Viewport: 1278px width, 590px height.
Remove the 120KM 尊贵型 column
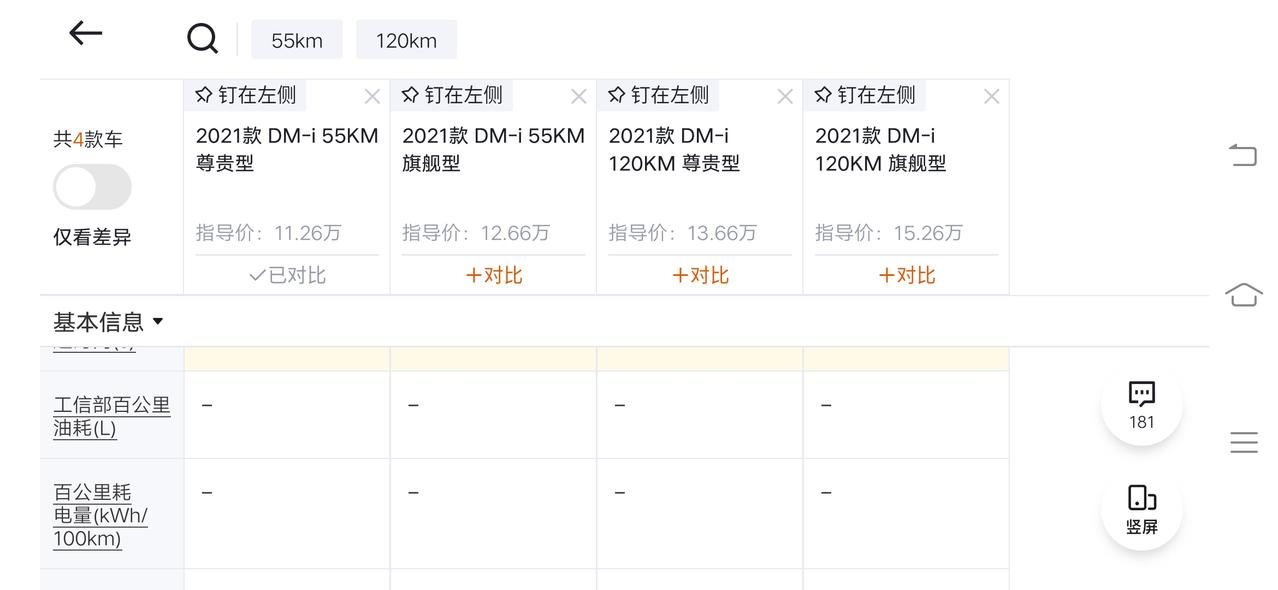pos(785,97)
